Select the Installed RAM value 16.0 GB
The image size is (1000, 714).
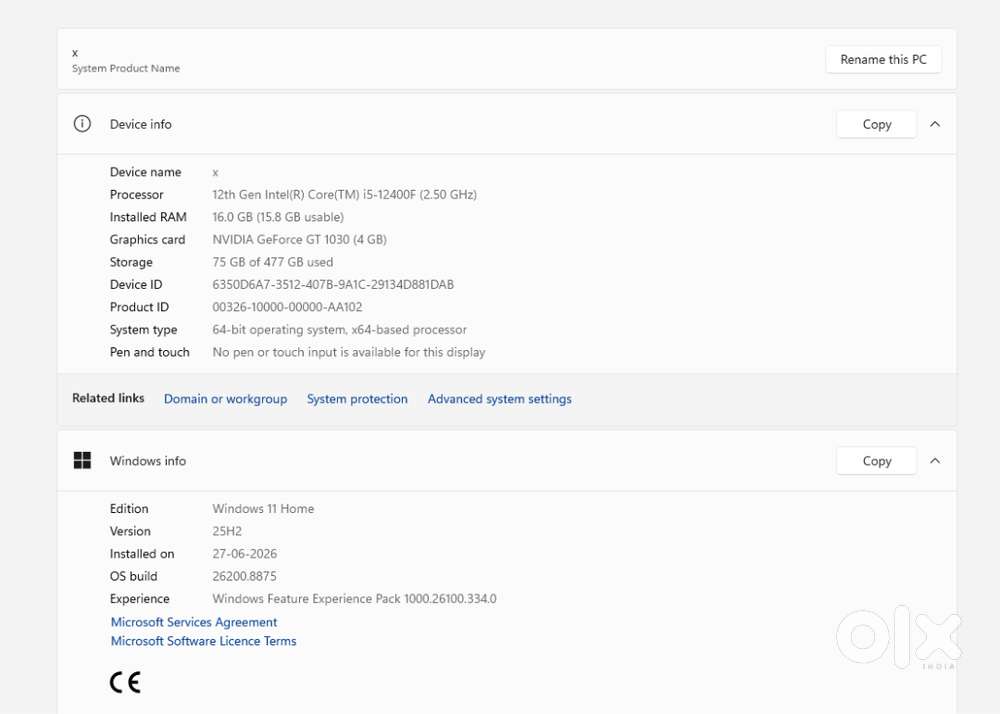click(x=278, y=217)
